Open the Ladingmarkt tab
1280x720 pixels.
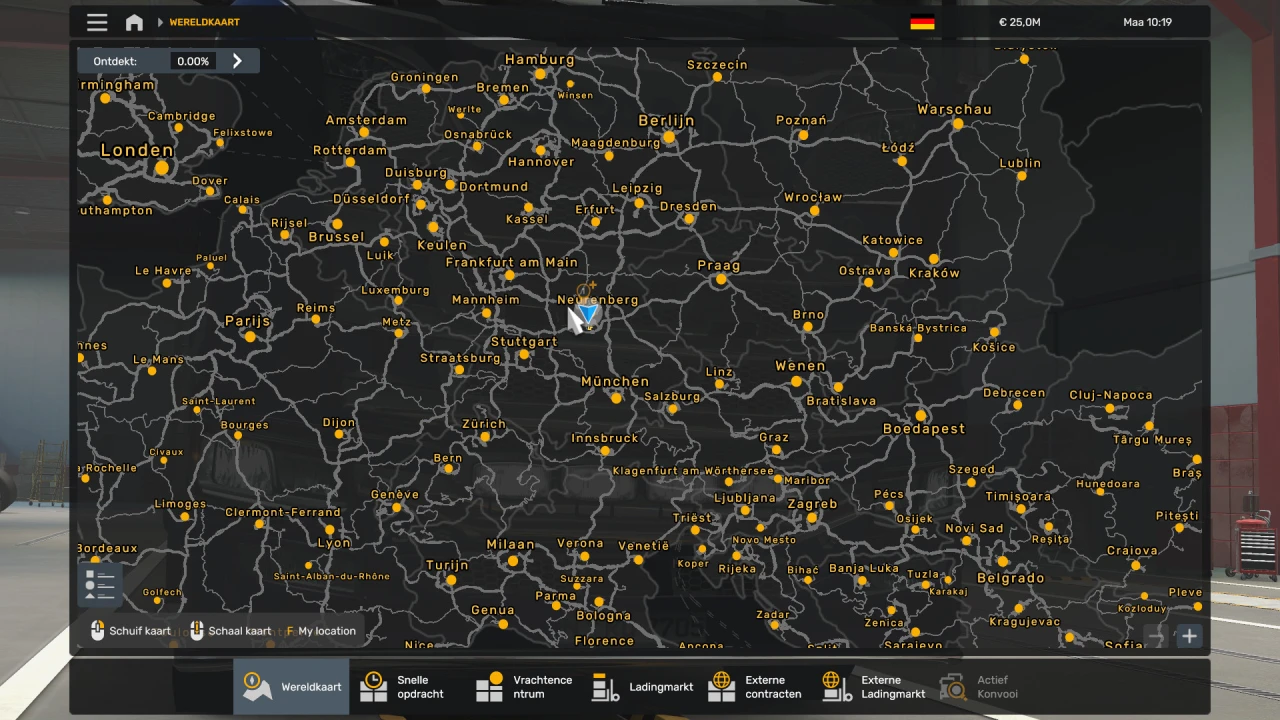[x=641, y=687]
